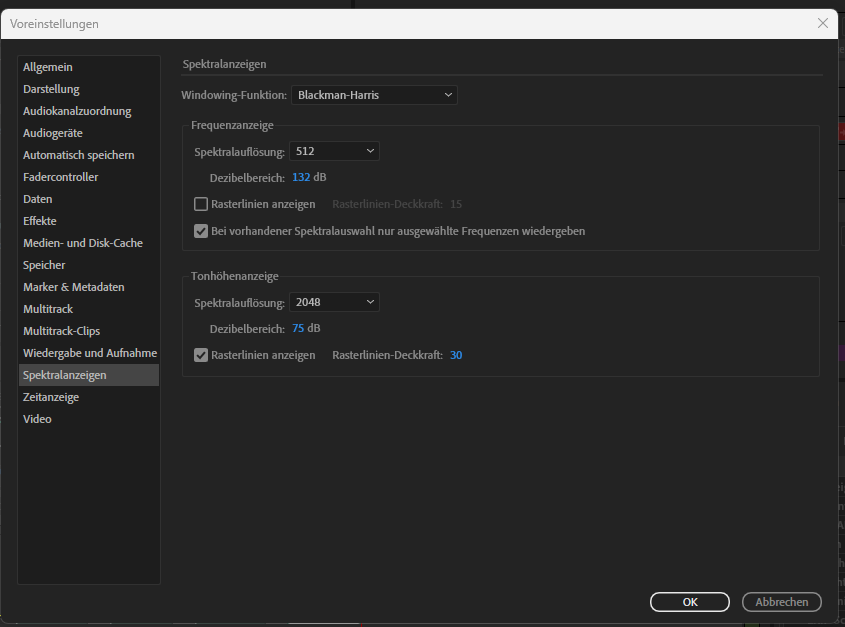Open the Spektralauflösung dropdown under Tonhöhenanzeige
Screen dimensions: 845x627
[x=334, y=301]
